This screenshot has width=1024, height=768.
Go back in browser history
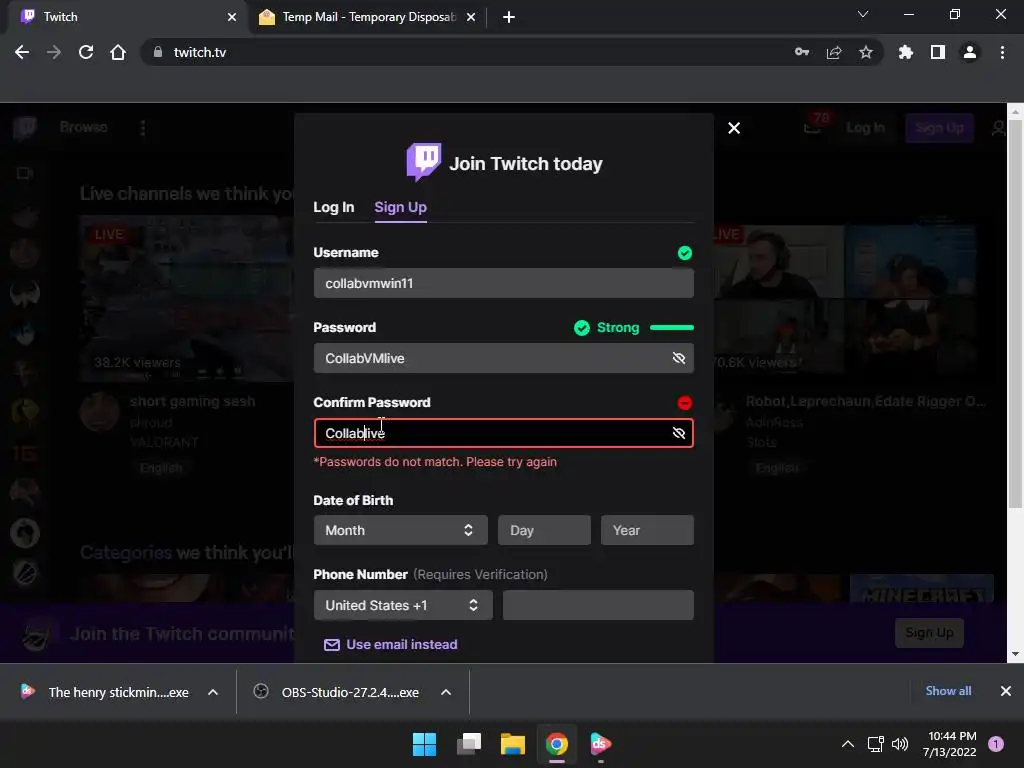(22, 52)
